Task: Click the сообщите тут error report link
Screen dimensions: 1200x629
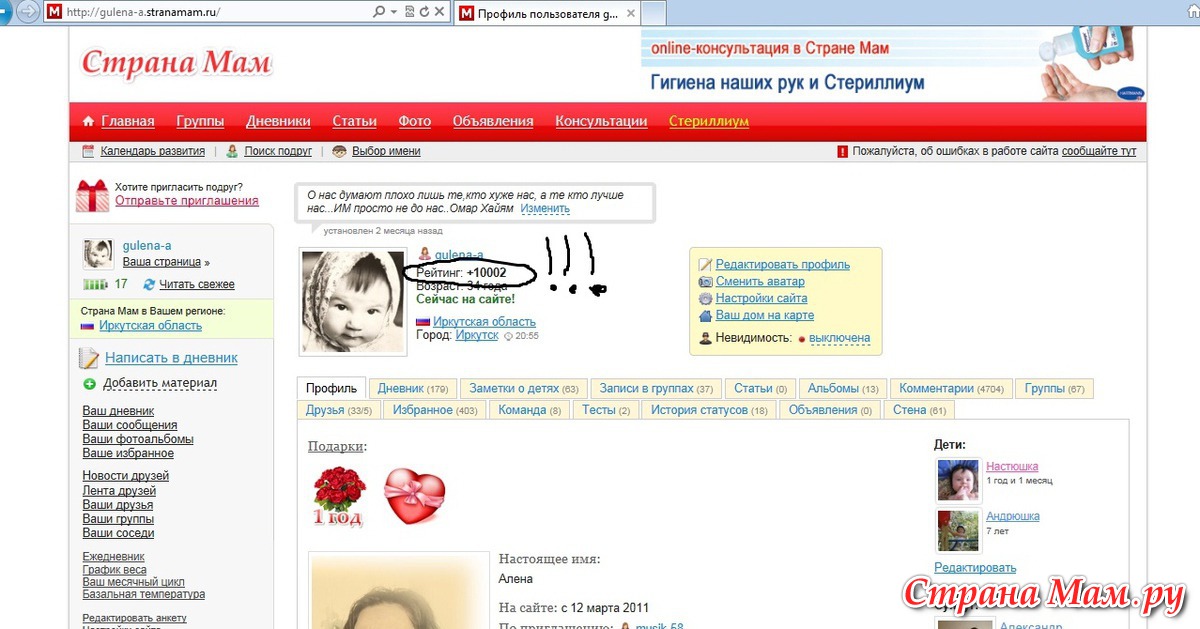Action: coord(1099,151)
